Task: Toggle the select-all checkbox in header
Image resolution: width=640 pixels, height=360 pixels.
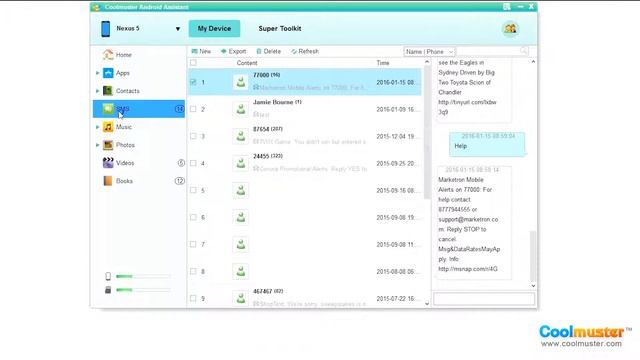Action: coord(193,63)
